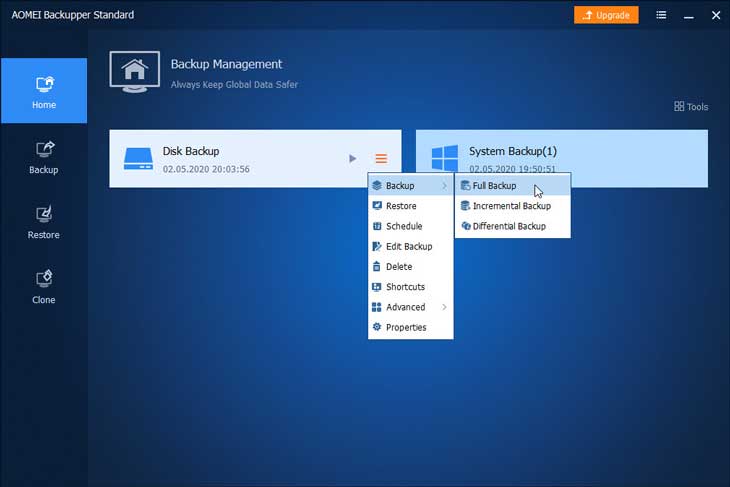Minimize the AOMEI Backupper window
730x487 pixels.
click(x=689, y=16)
